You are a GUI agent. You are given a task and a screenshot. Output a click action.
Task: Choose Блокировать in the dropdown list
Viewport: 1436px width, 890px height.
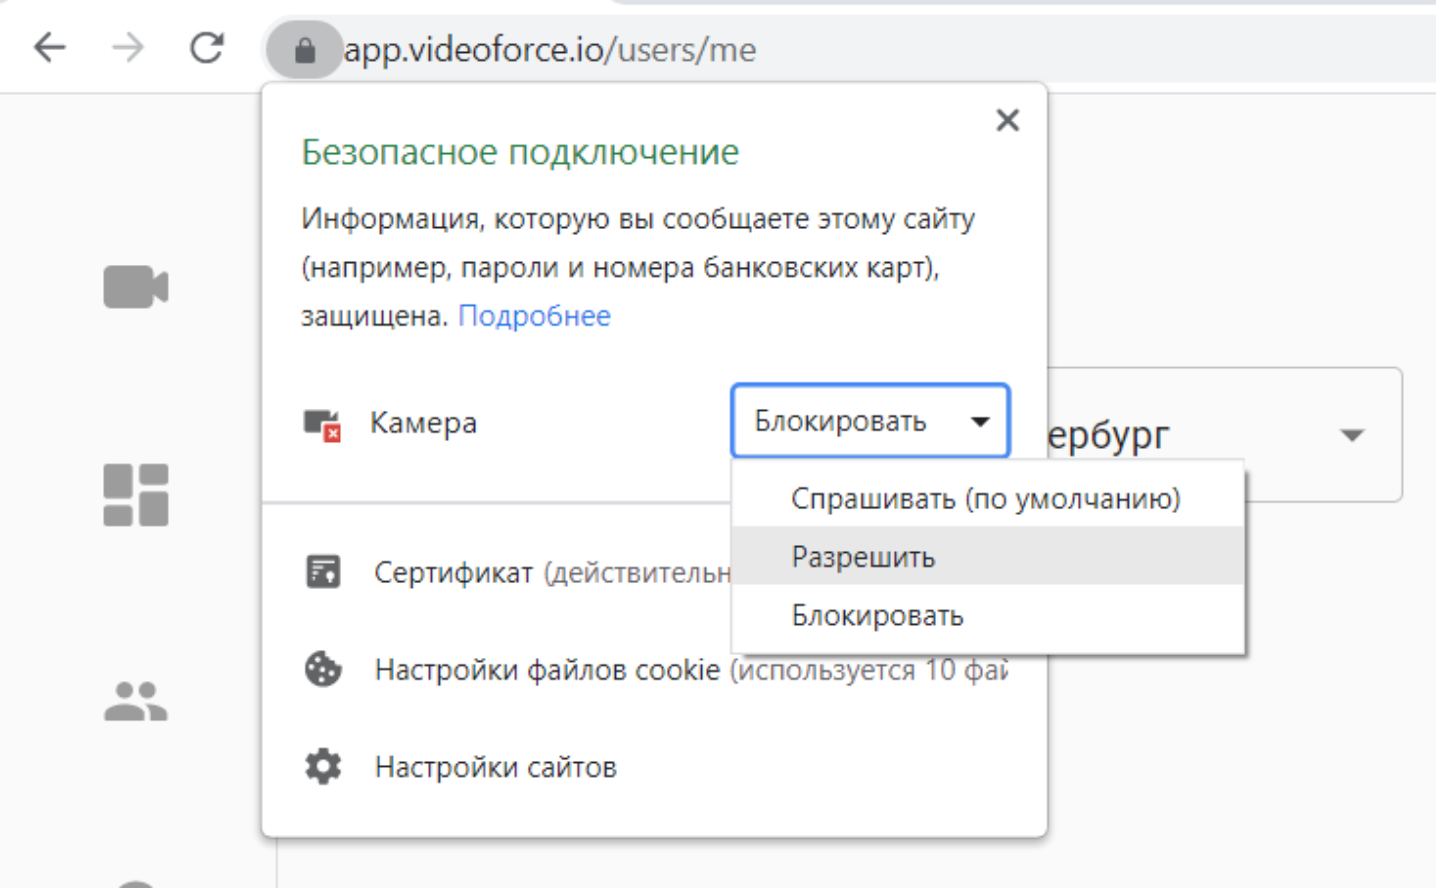point(988,615)
